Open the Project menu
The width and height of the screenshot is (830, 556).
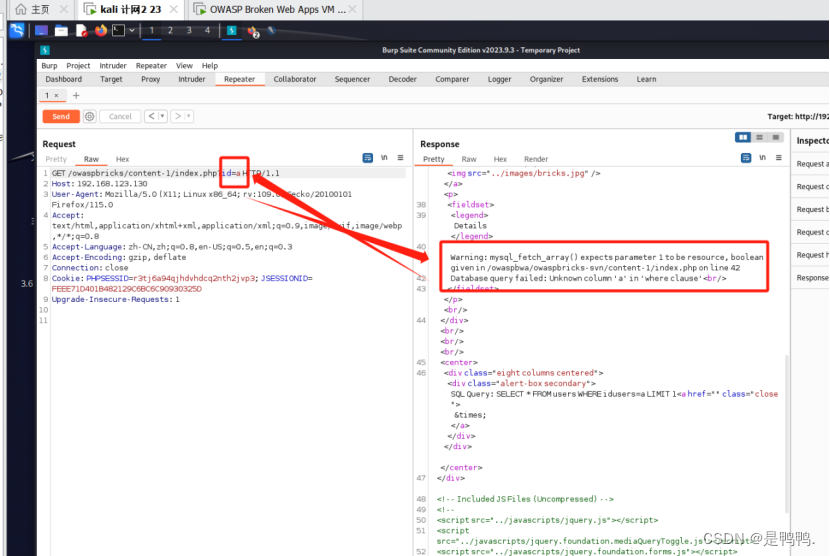(78, 66)
